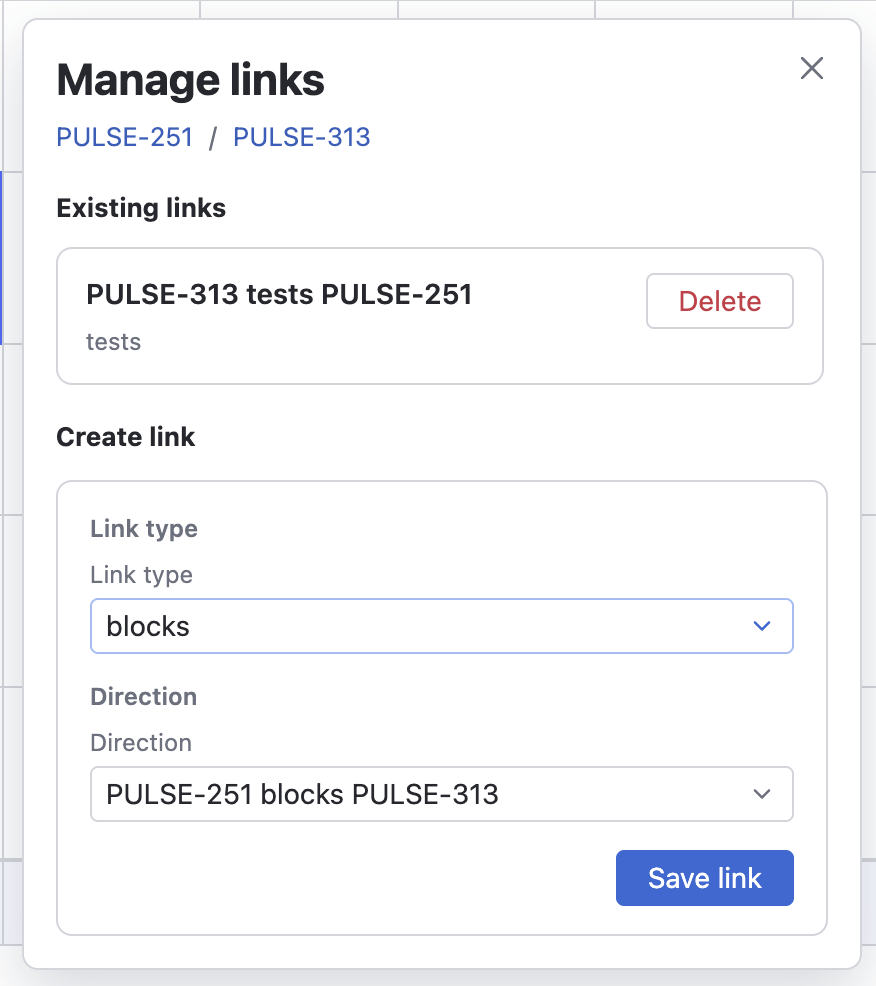Screen dimensions: 876x986
Task: Open the Direction dropdown
Action: point(420,794)
